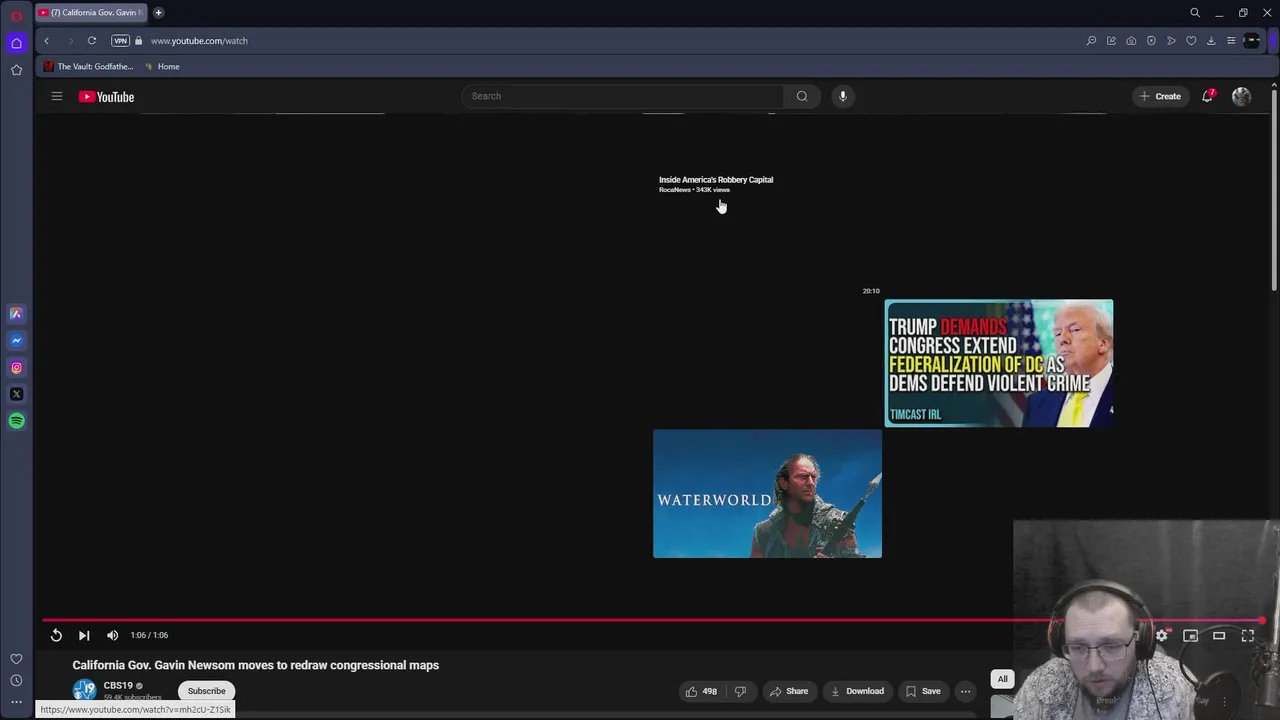Skip to next video
1280x720 pixels.
(84, 635)
